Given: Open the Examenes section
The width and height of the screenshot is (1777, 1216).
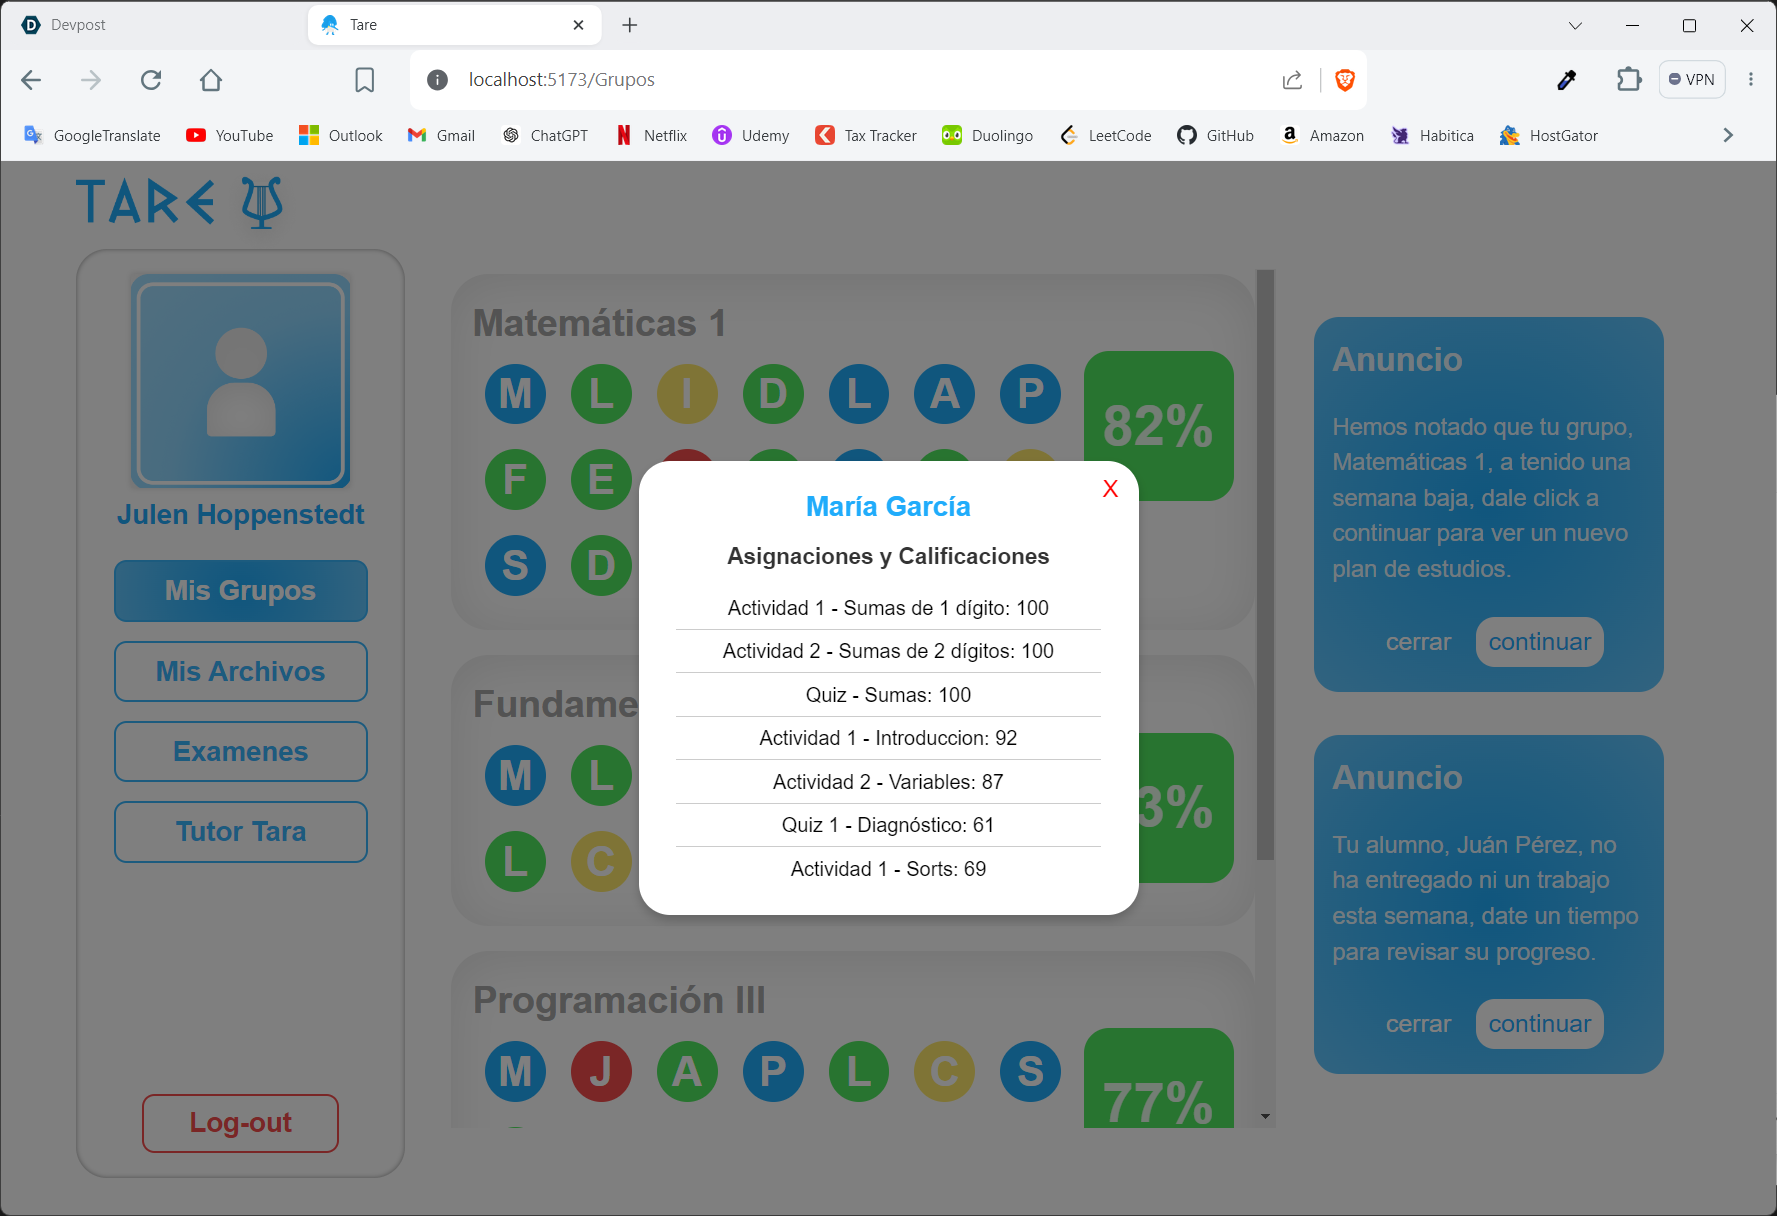Looking at the screenshot, I should tap(241, 752).
